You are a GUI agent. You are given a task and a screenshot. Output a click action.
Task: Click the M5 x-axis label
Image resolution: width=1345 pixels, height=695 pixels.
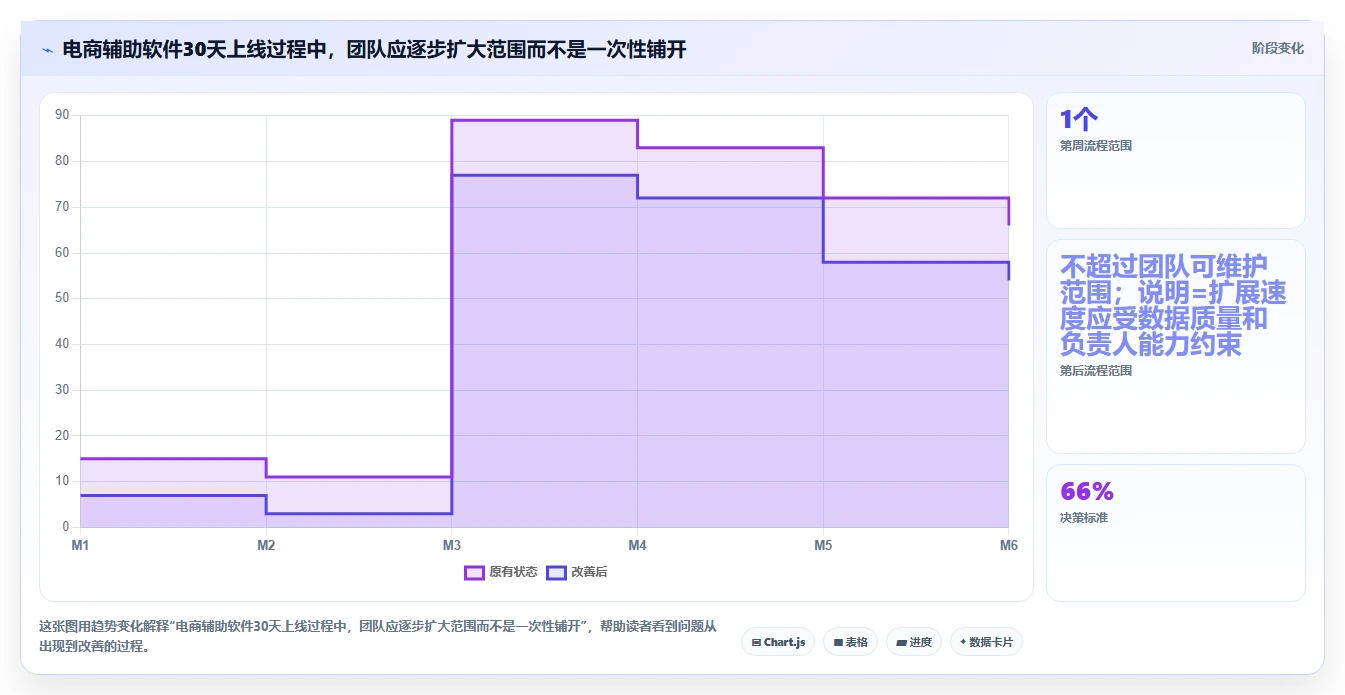(823, 545)
